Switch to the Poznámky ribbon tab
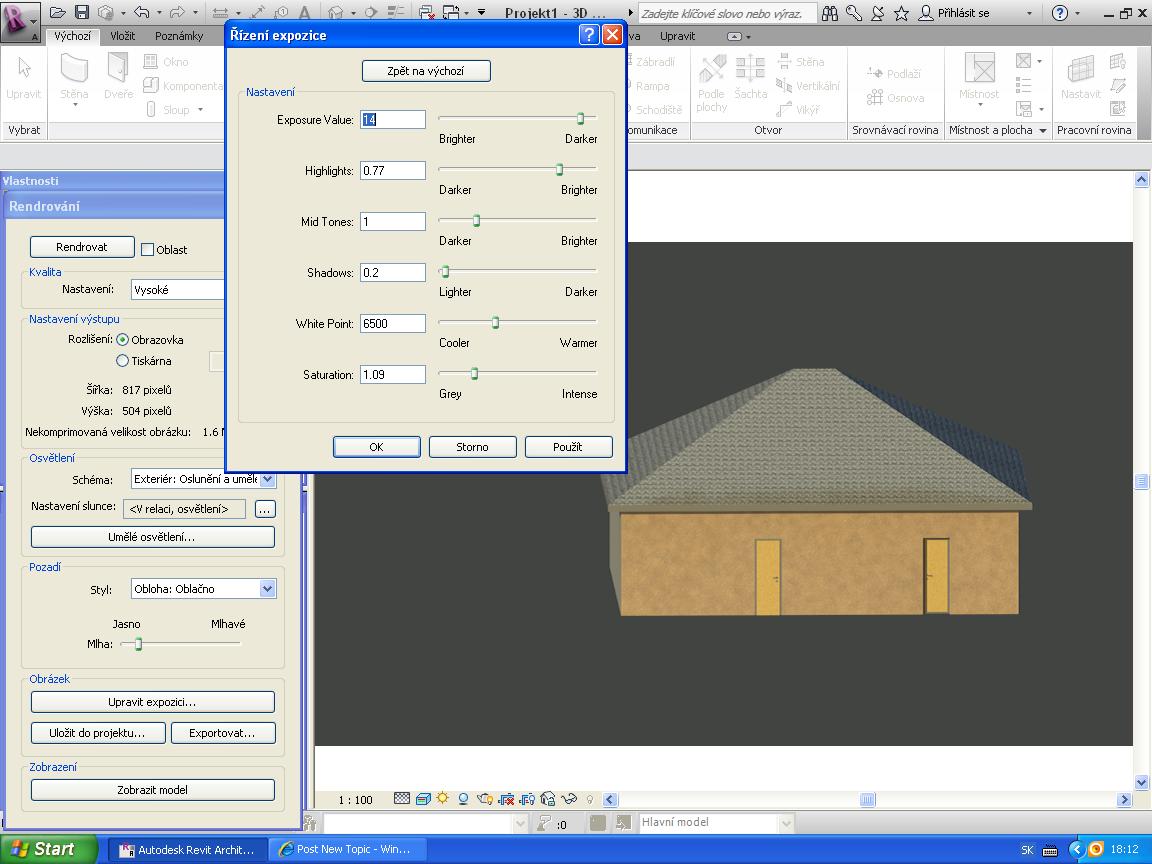 179,36
